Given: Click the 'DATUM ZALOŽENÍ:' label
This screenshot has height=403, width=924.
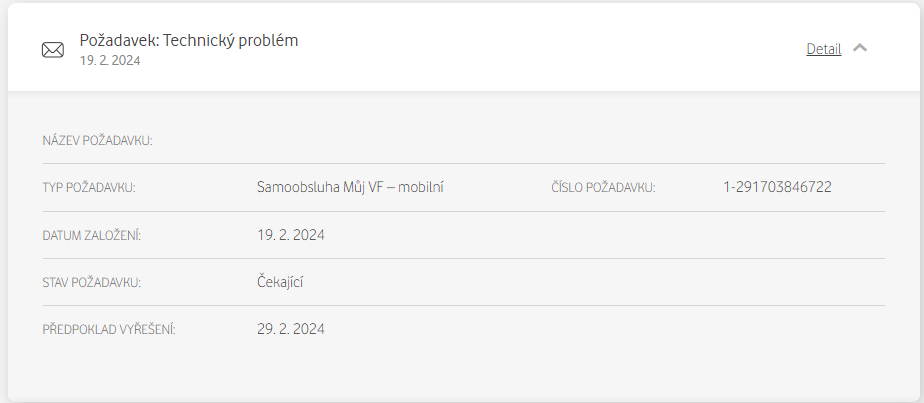Looking at the screenshot, I should (92, 236).
